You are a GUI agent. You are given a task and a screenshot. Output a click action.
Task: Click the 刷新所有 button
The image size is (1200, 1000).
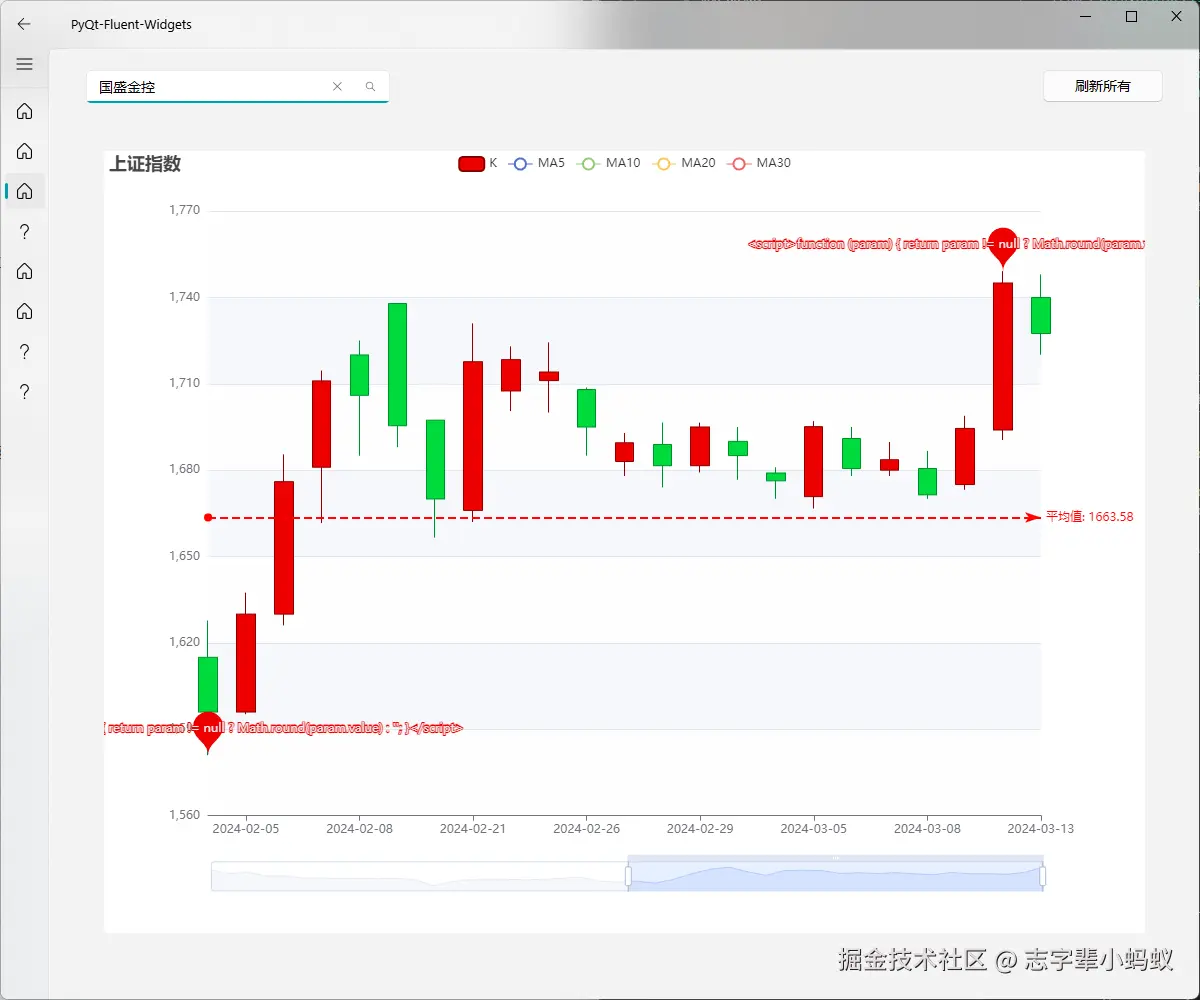click(x=1103, y=86)
